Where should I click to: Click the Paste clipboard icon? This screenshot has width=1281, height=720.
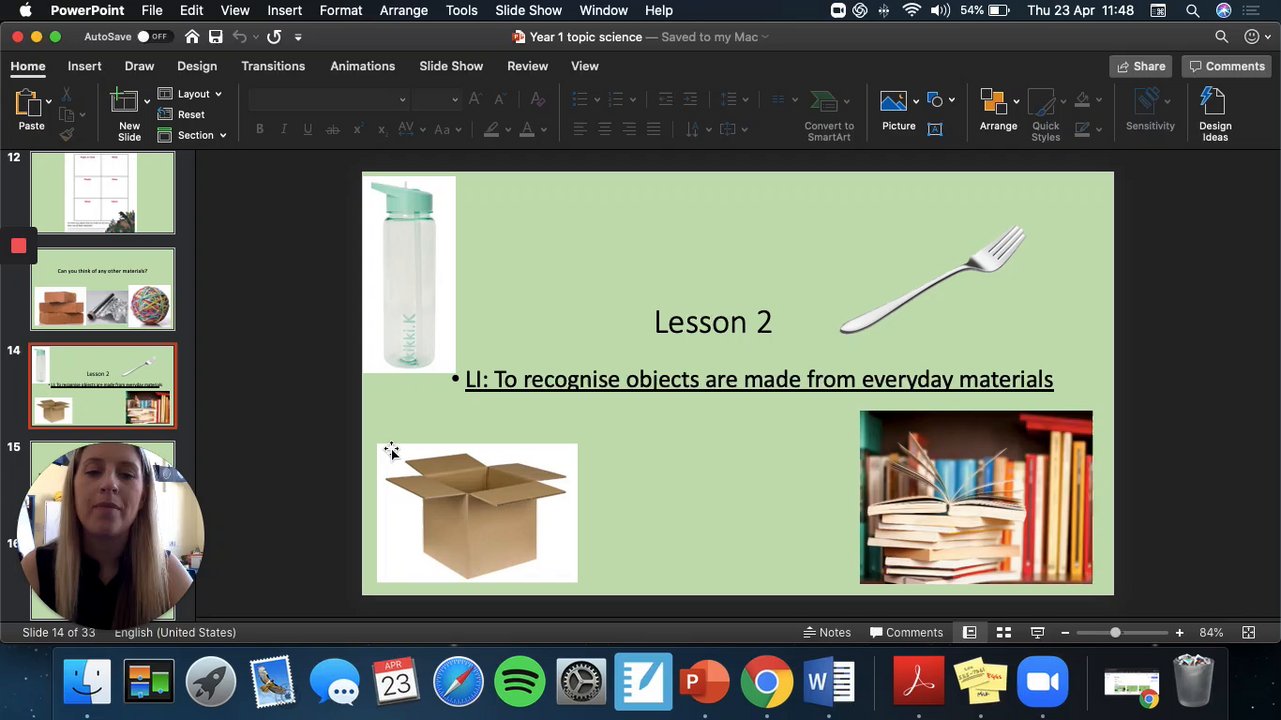(29, 104)
